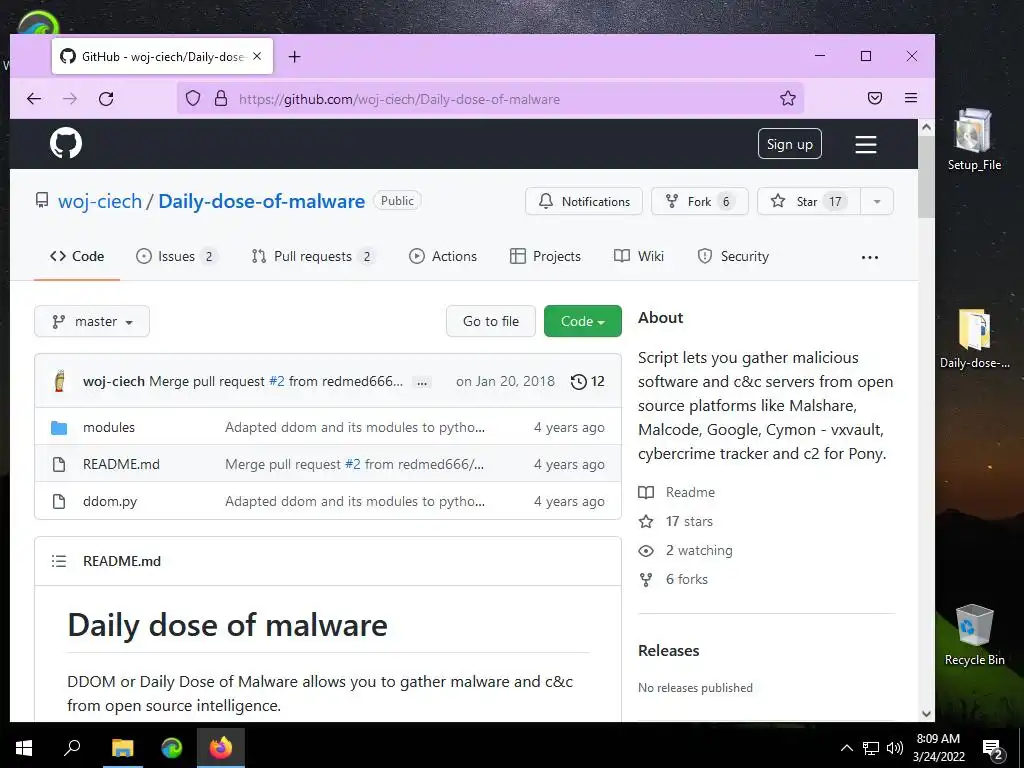This screenshot has height=768, width=1024.
Task: Open the Wiki tab
Action: click(639, 257)
